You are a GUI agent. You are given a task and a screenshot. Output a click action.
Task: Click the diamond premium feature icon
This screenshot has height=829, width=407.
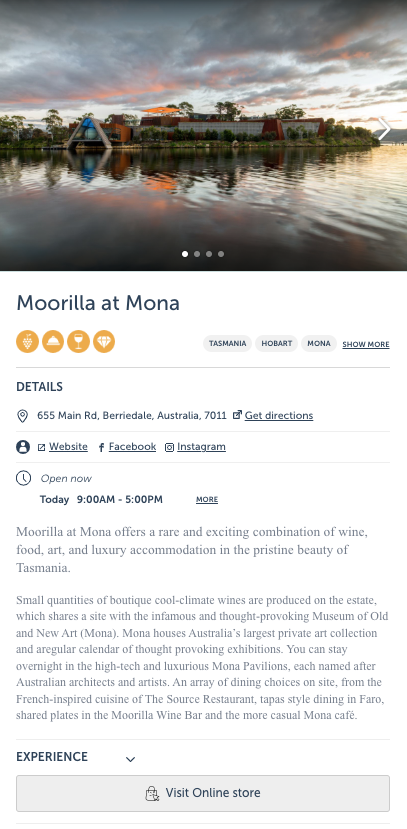104,342
